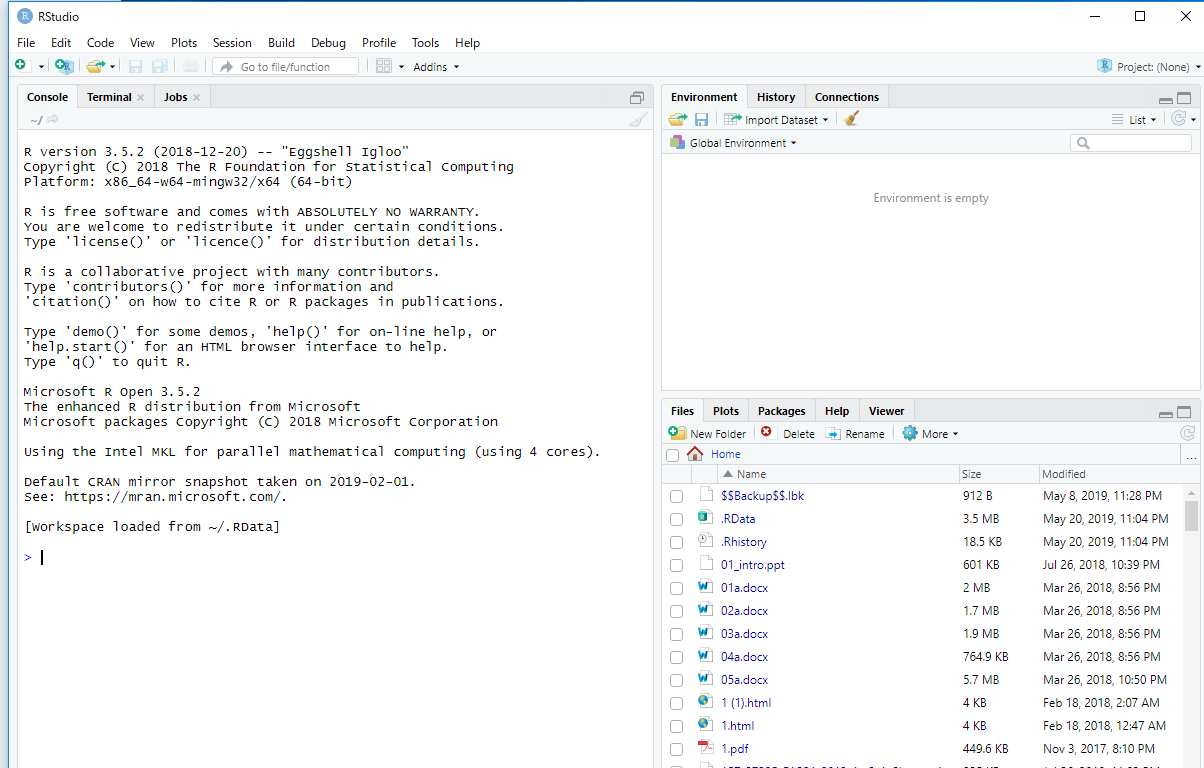Select the 01_intro.ppt checkbox

point(677,565)
